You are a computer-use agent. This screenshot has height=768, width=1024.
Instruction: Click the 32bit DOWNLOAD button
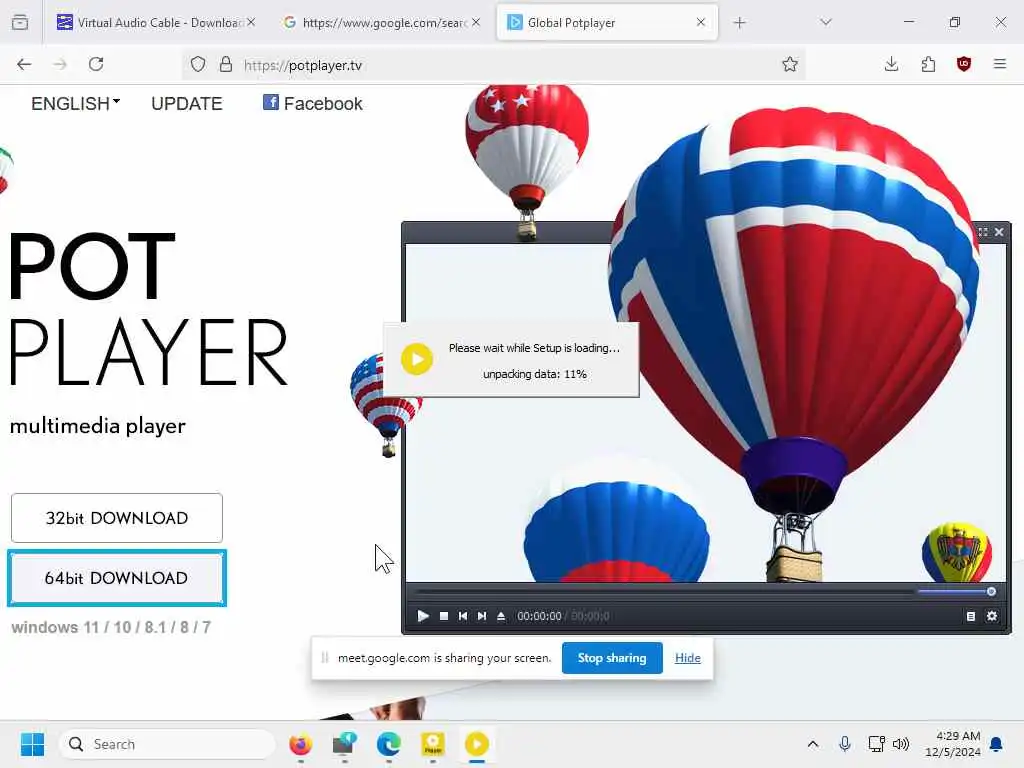click(117, 518)
